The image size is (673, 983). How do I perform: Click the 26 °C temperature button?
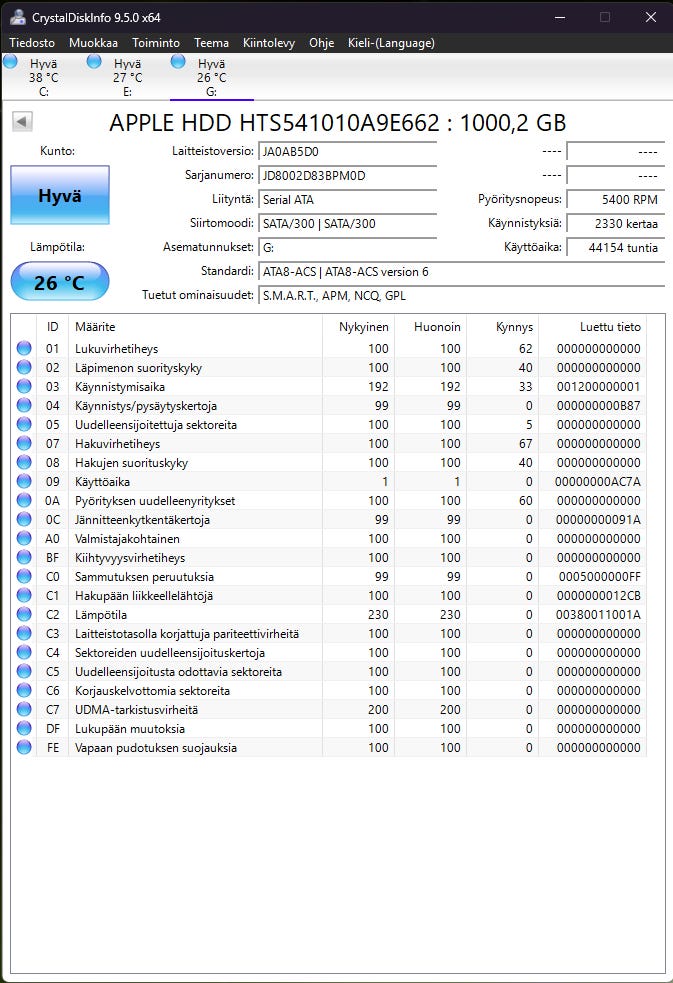[x=59, y=283]
